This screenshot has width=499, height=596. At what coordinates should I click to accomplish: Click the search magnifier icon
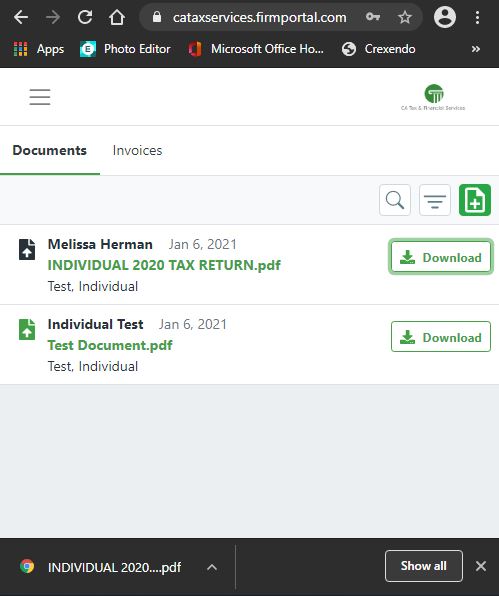395,200
